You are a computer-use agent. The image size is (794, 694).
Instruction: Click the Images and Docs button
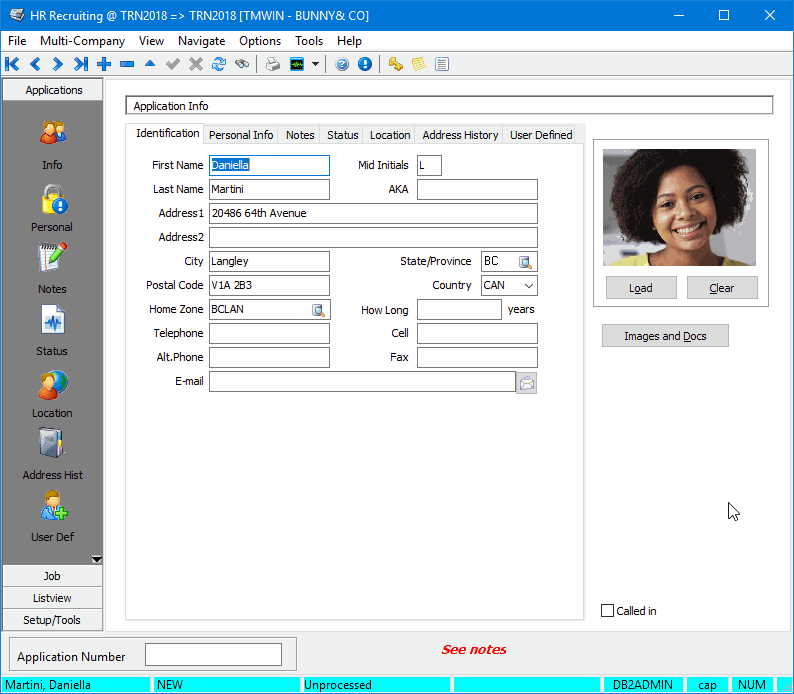tap(665, 336)
